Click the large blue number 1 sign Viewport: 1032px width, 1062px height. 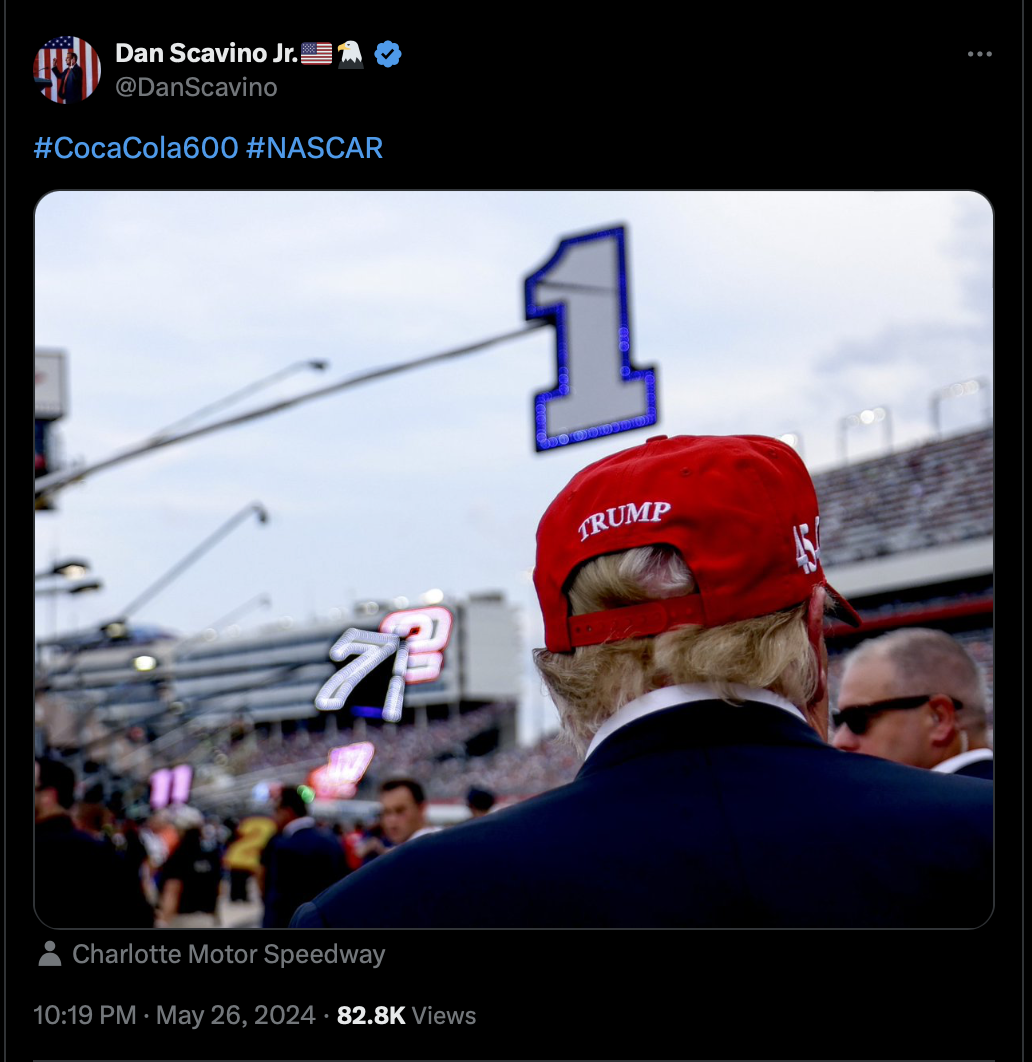(590, 337)
